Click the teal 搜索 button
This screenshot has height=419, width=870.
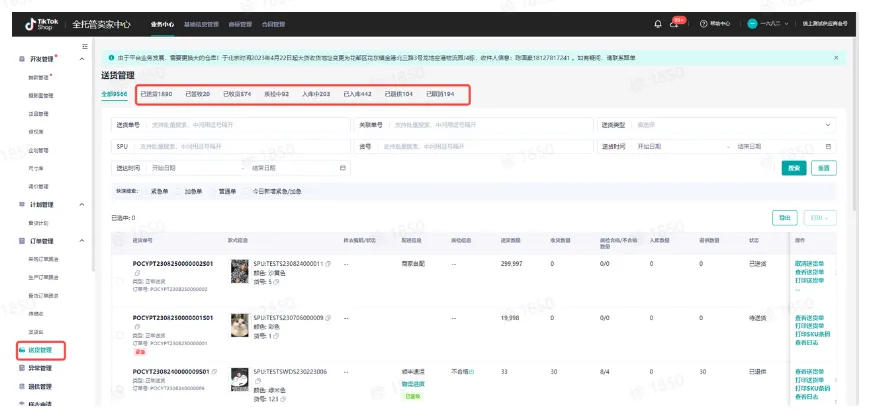click(794, 168)
